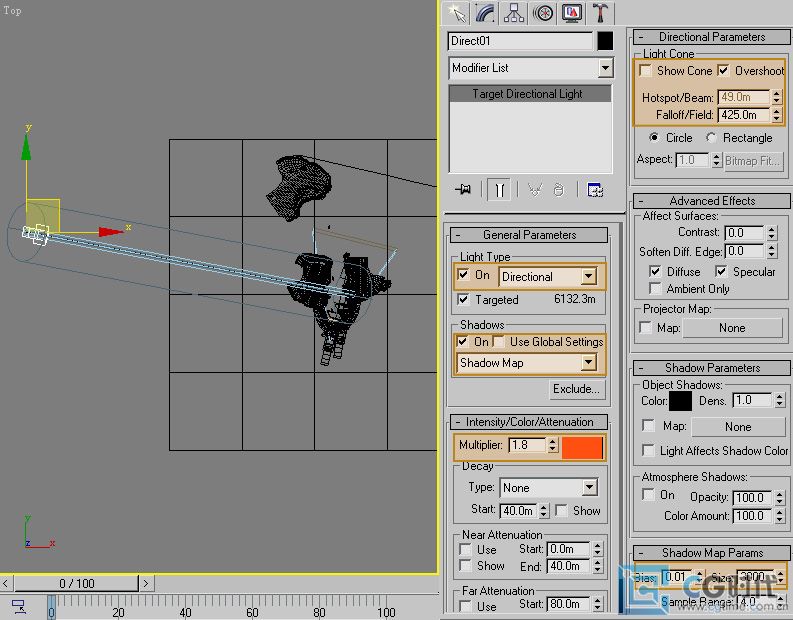Viewport: 793px width, 620px height.
Task: Collapse Advanced Effects rollout
Action: (x=712, y=201)
